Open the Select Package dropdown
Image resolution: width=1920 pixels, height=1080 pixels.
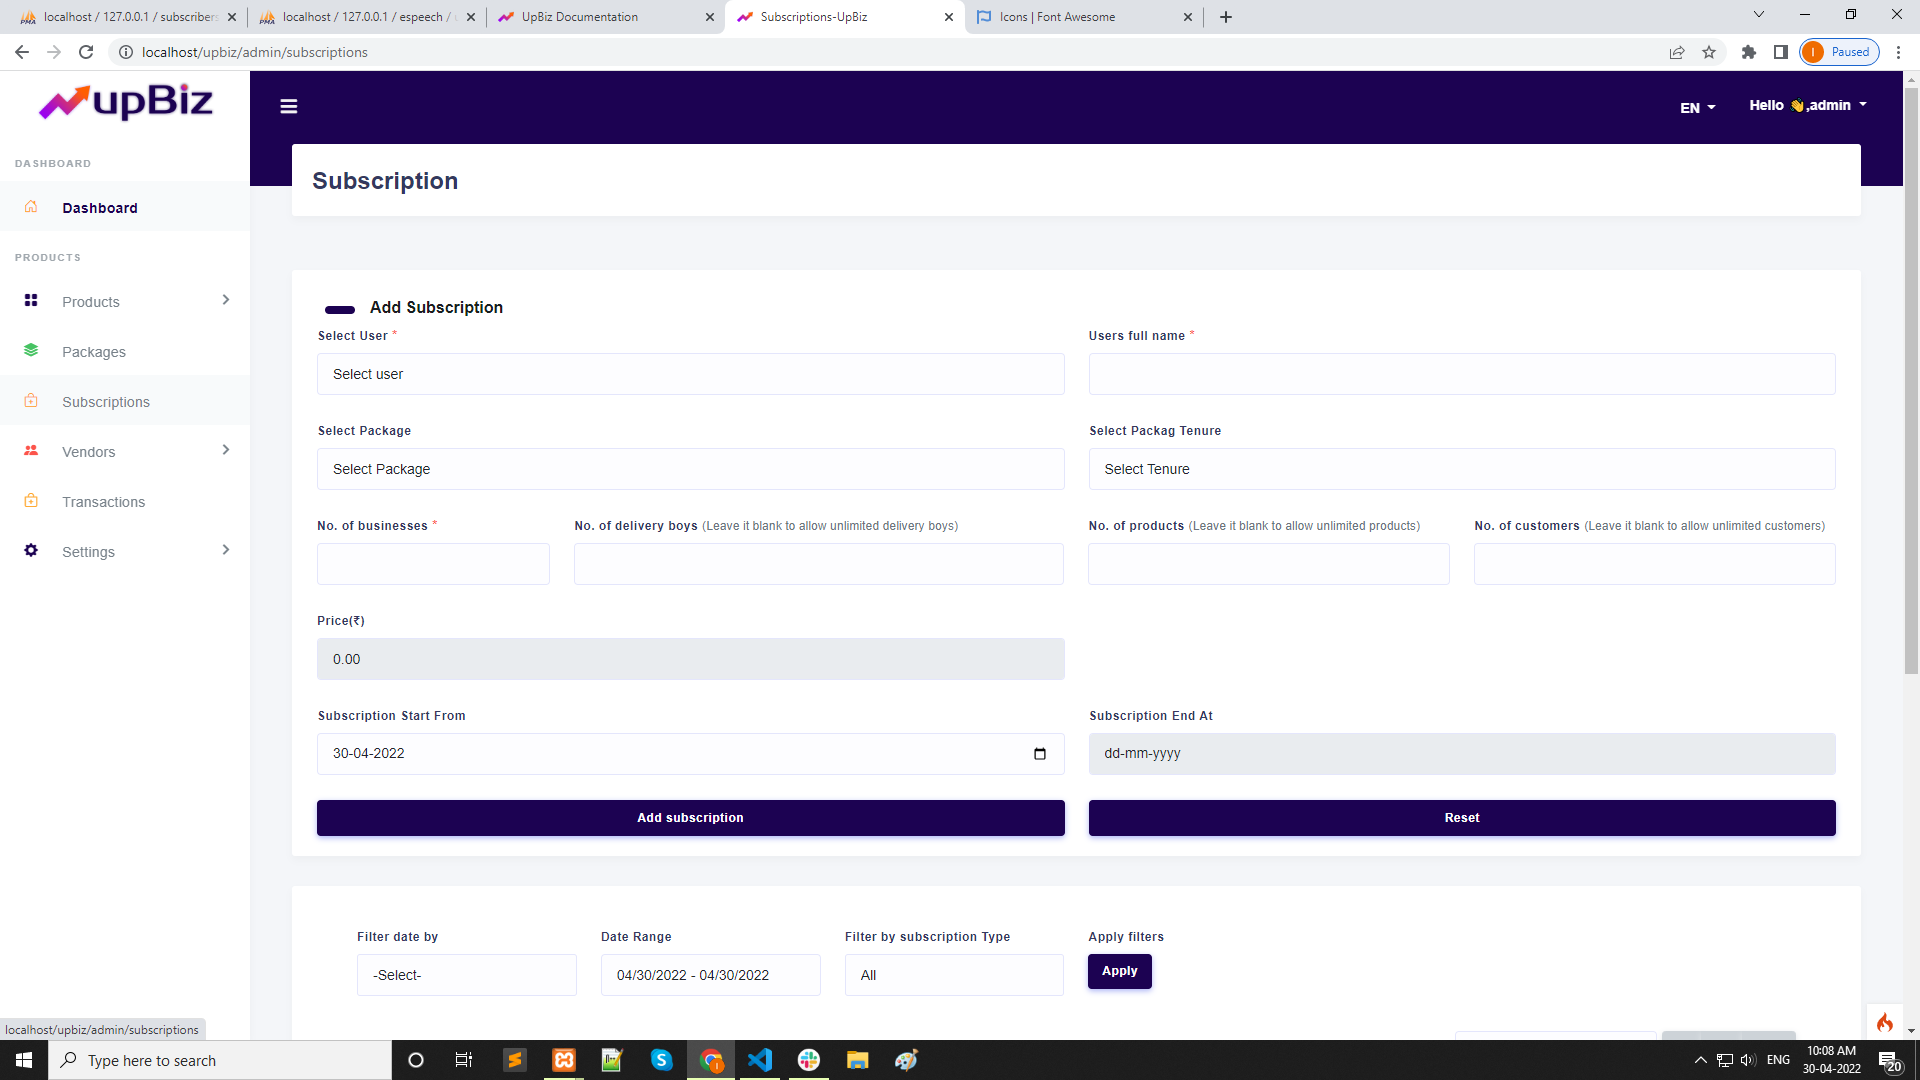click(690, 469)
